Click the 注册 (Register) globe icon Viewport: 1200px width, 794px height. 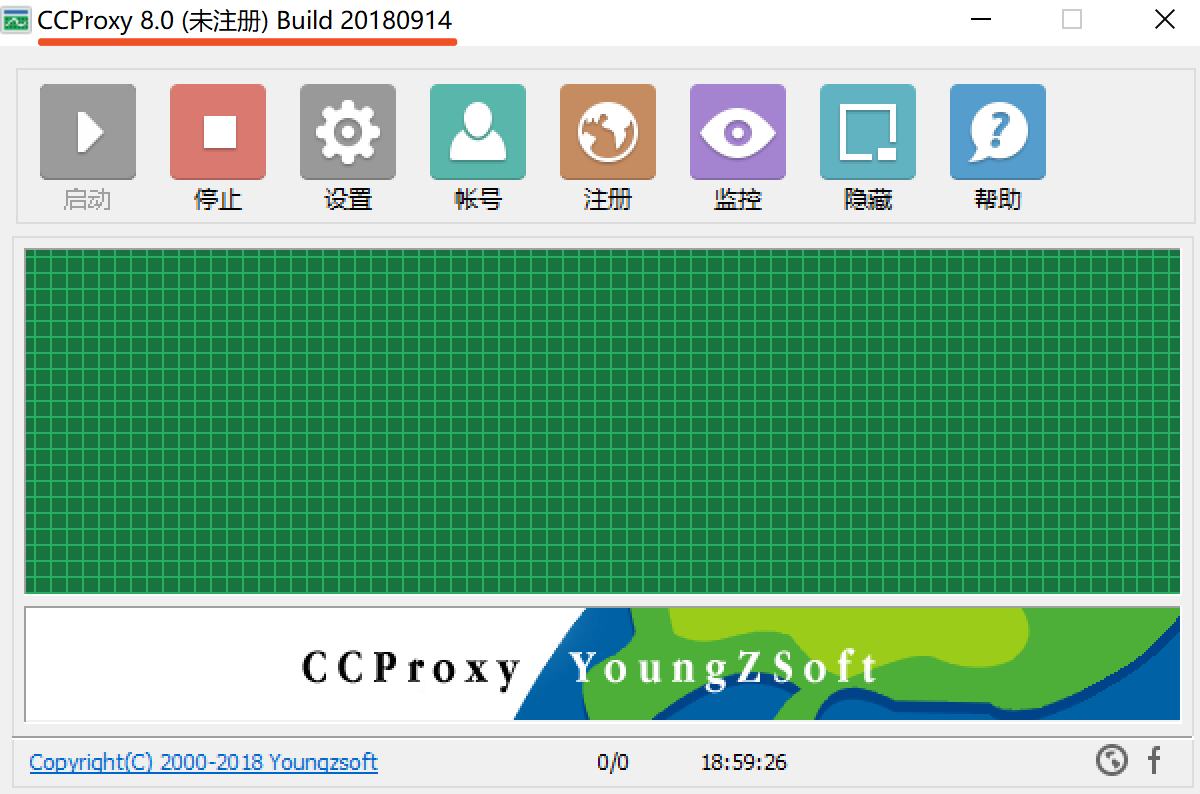tap(608, 132)
